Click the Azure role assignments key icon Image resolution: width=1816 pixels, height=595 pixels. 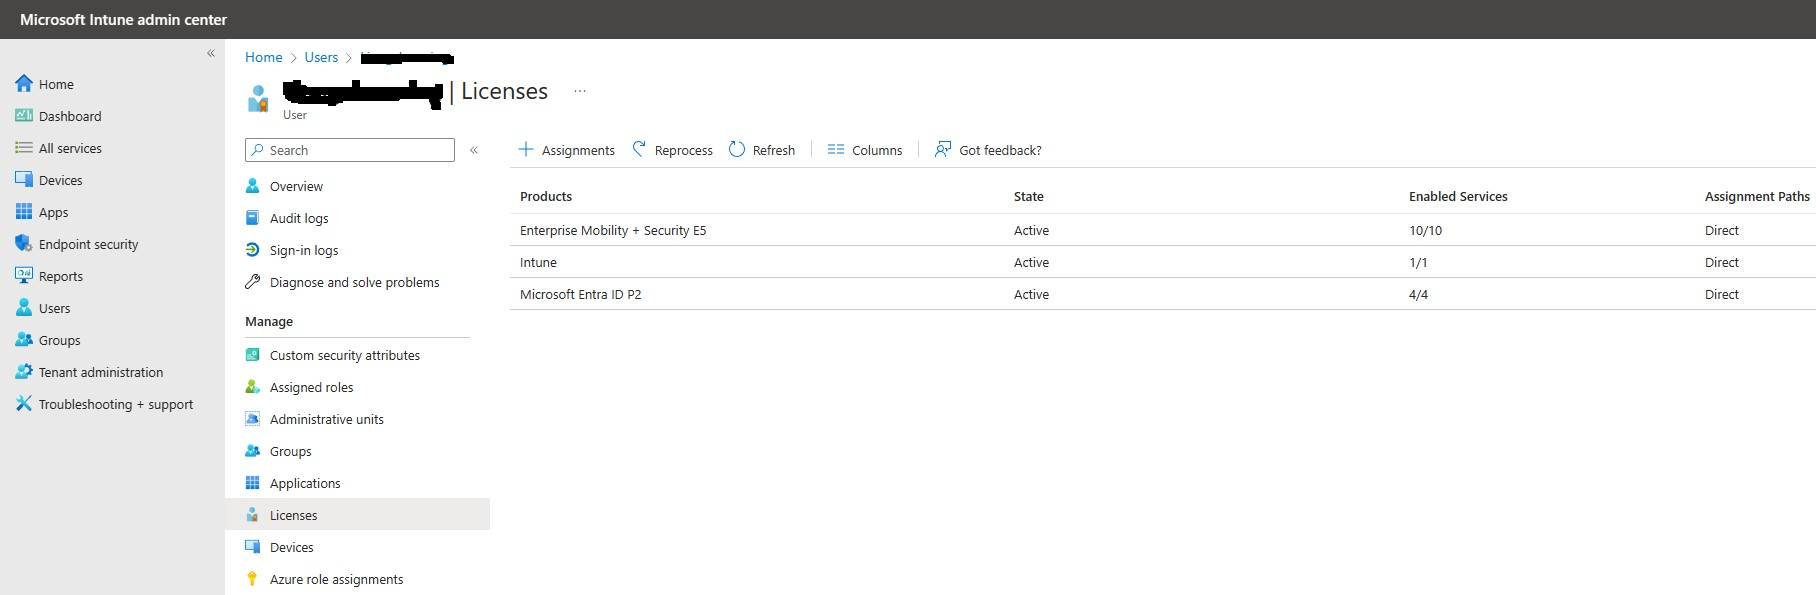click(253, 579)
